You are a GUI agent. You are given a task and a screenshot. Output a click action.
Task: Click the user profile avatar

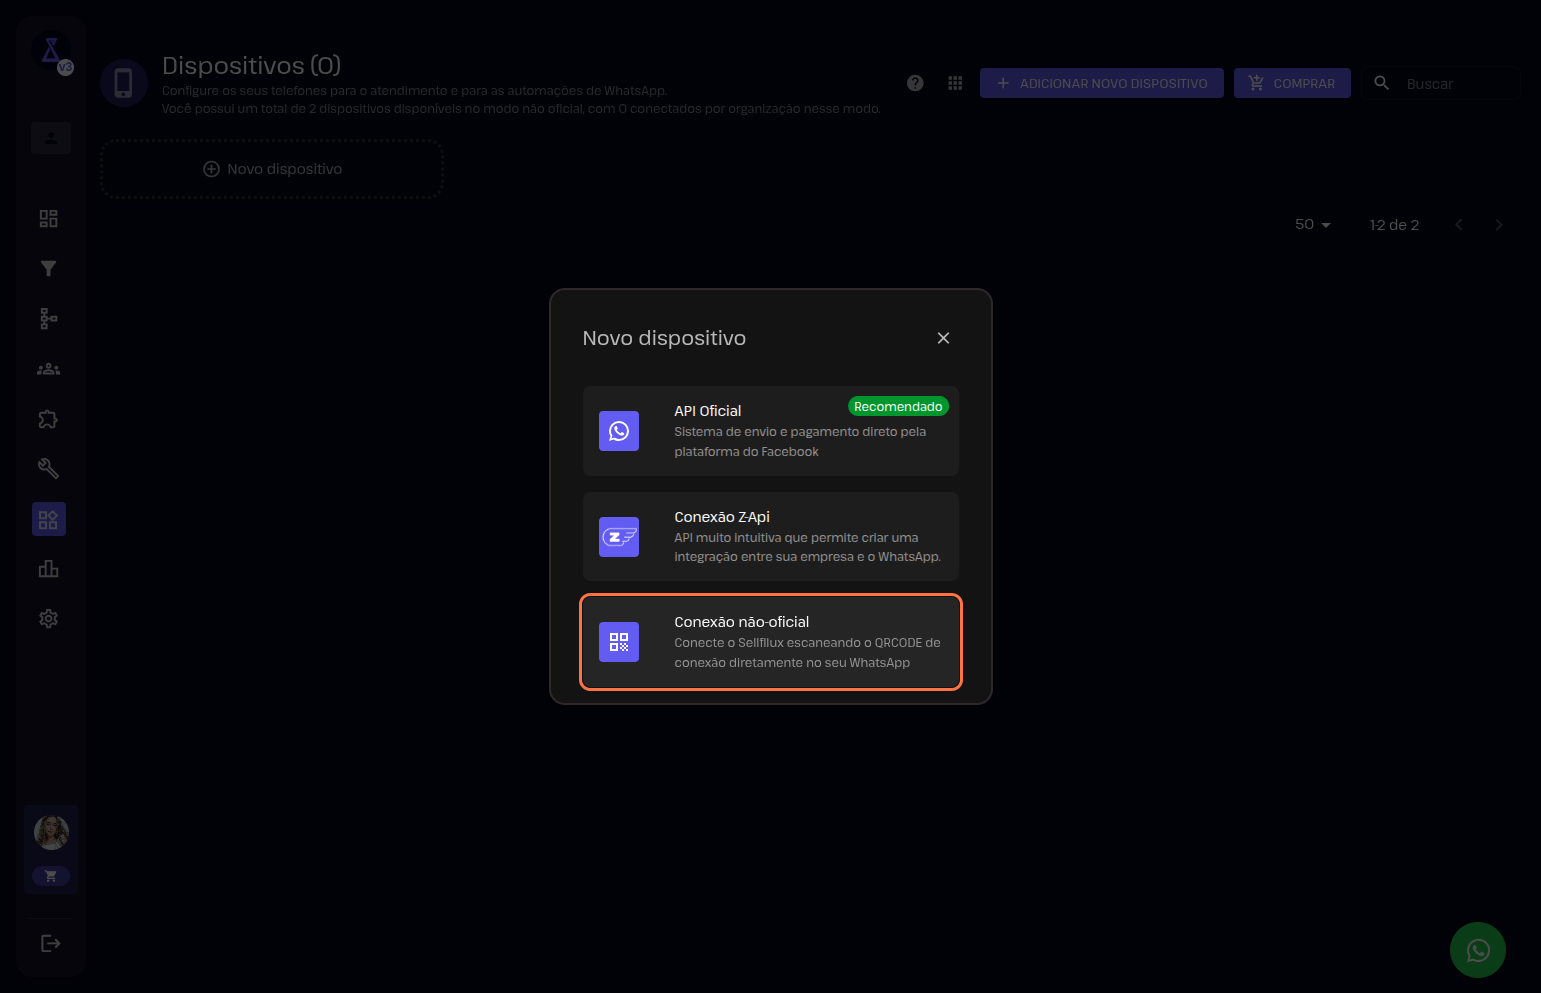pos(51,832)
